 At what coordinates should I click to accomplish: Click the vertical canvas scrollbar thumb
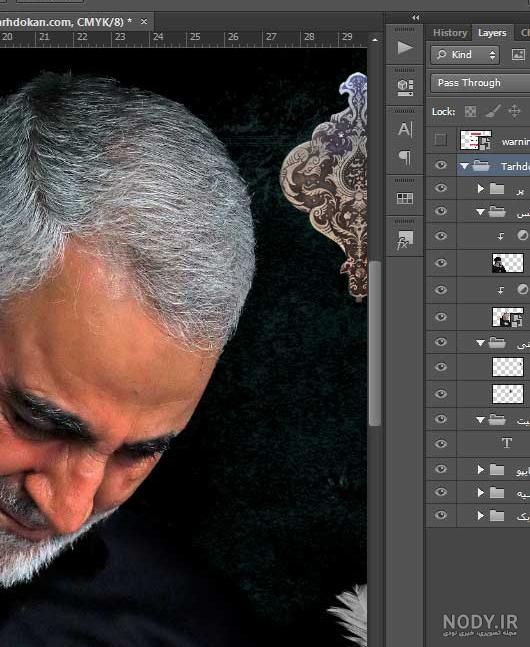375,344
